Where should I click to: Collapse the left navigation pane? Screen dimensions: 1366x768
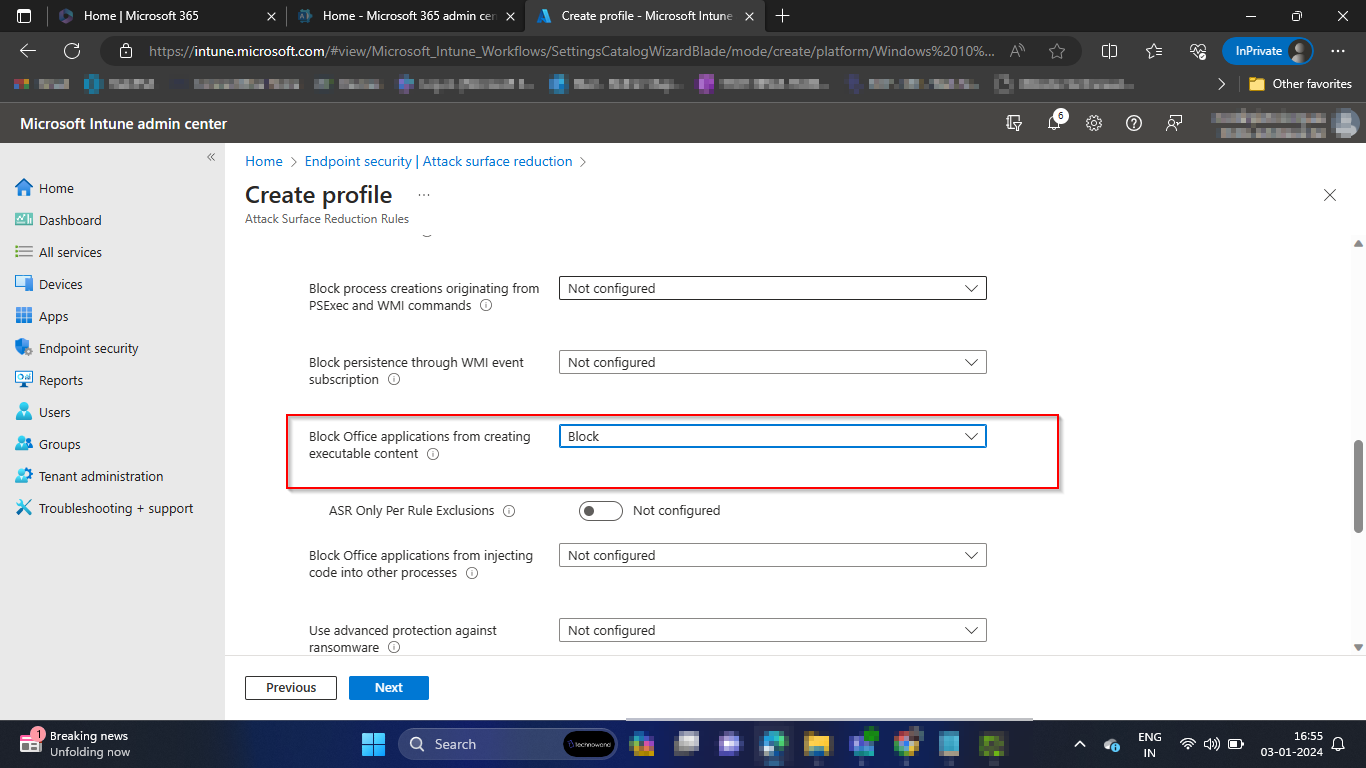pos(211,158)
